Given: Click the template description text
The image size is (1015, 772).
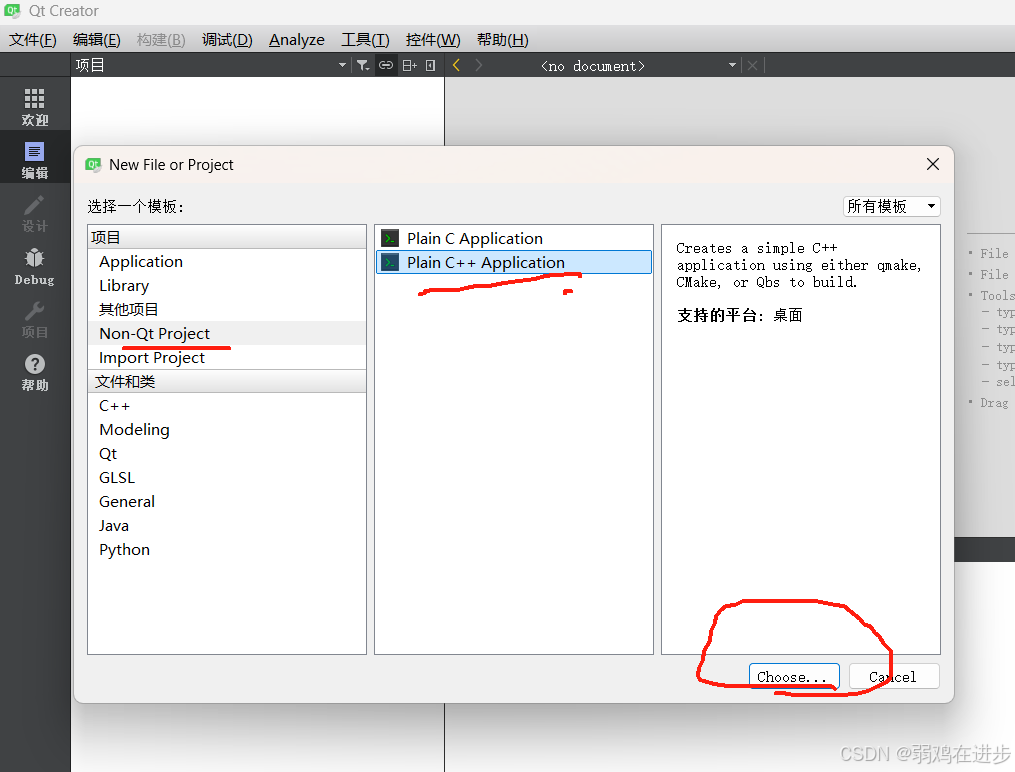Looking at the screenshot, I should 799,265.
